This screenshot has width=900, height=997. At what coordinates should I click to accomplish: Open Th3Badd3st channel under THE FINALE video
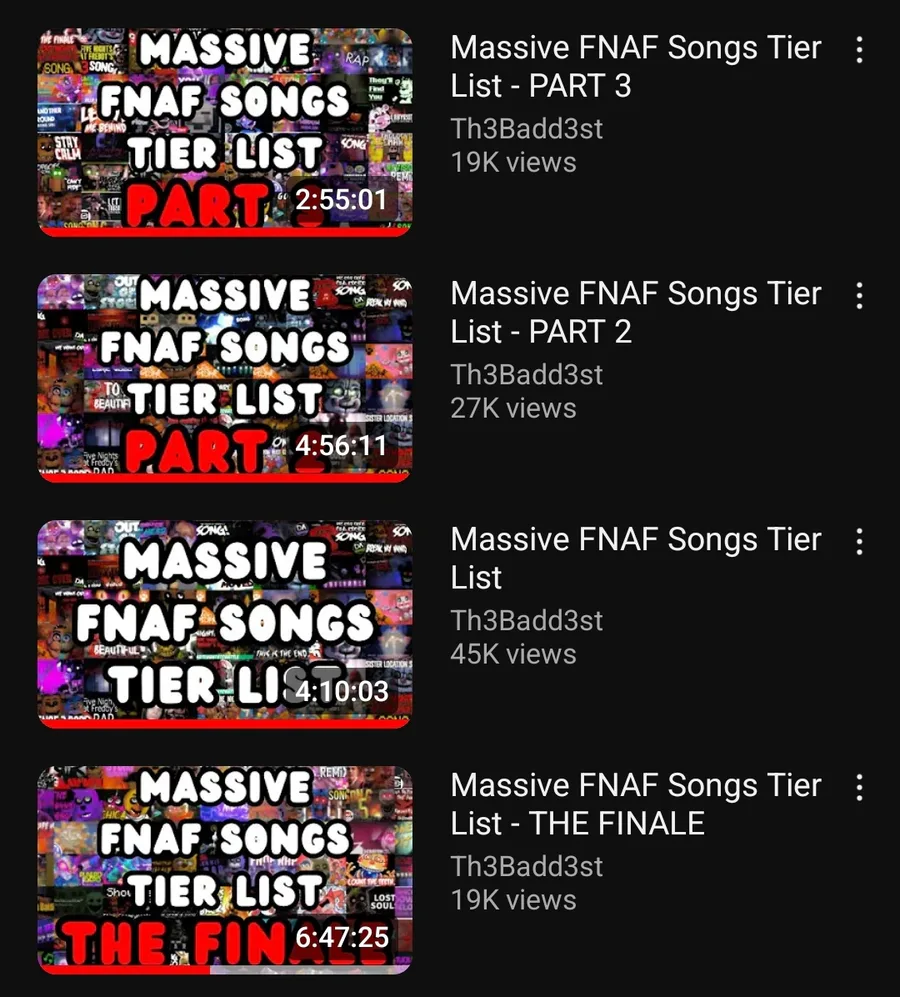click(527, 867)
